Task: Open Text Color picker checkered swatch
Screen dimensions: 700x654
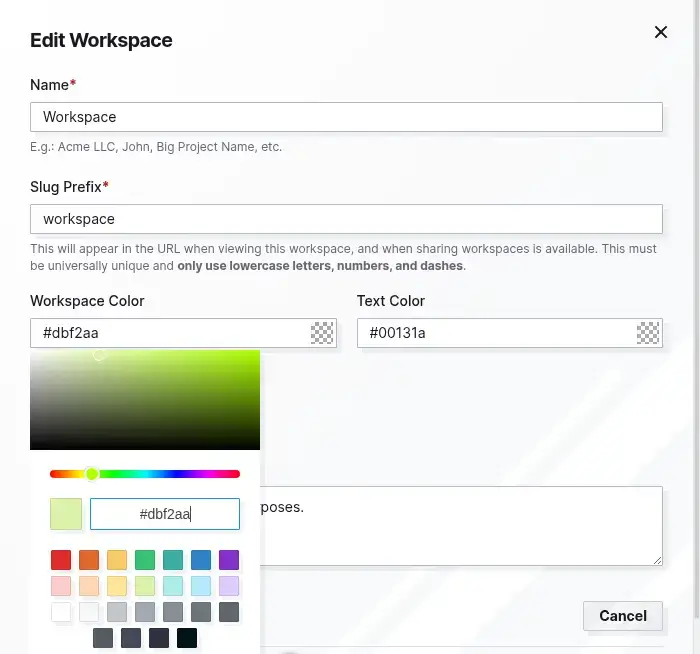Action: pos(648,333)
